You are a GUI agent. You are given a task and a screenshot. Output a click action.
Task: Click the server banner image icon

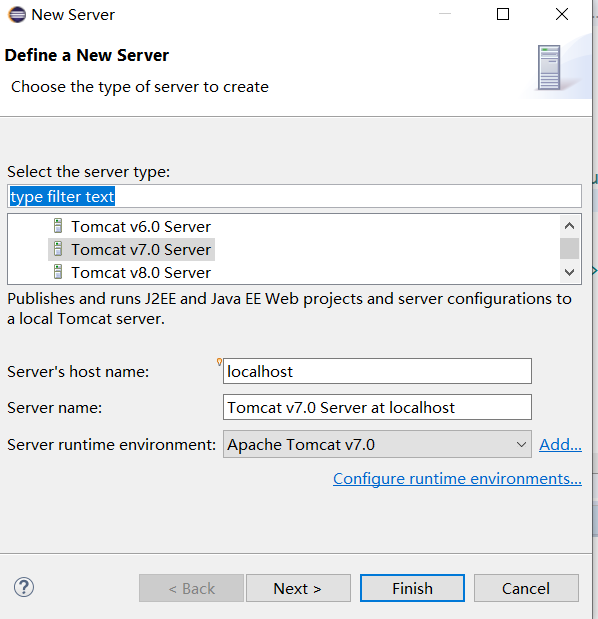click(549, 68)
